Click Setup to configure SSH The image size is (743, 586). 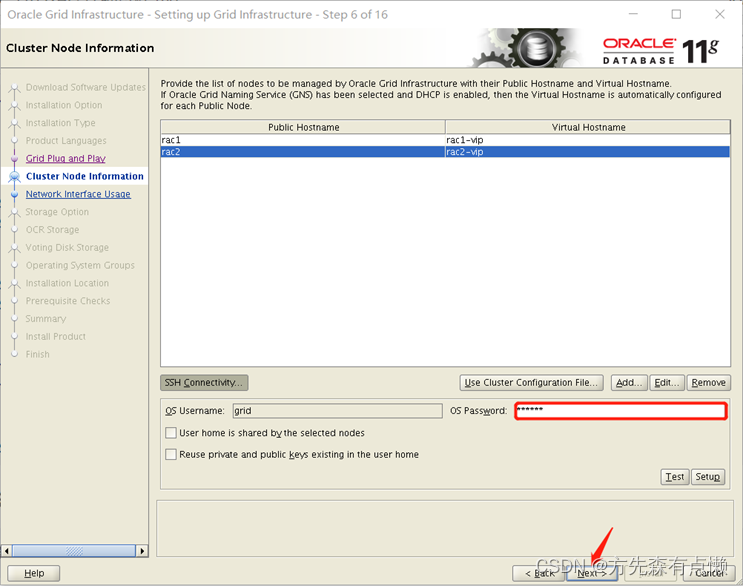(707, 477)
